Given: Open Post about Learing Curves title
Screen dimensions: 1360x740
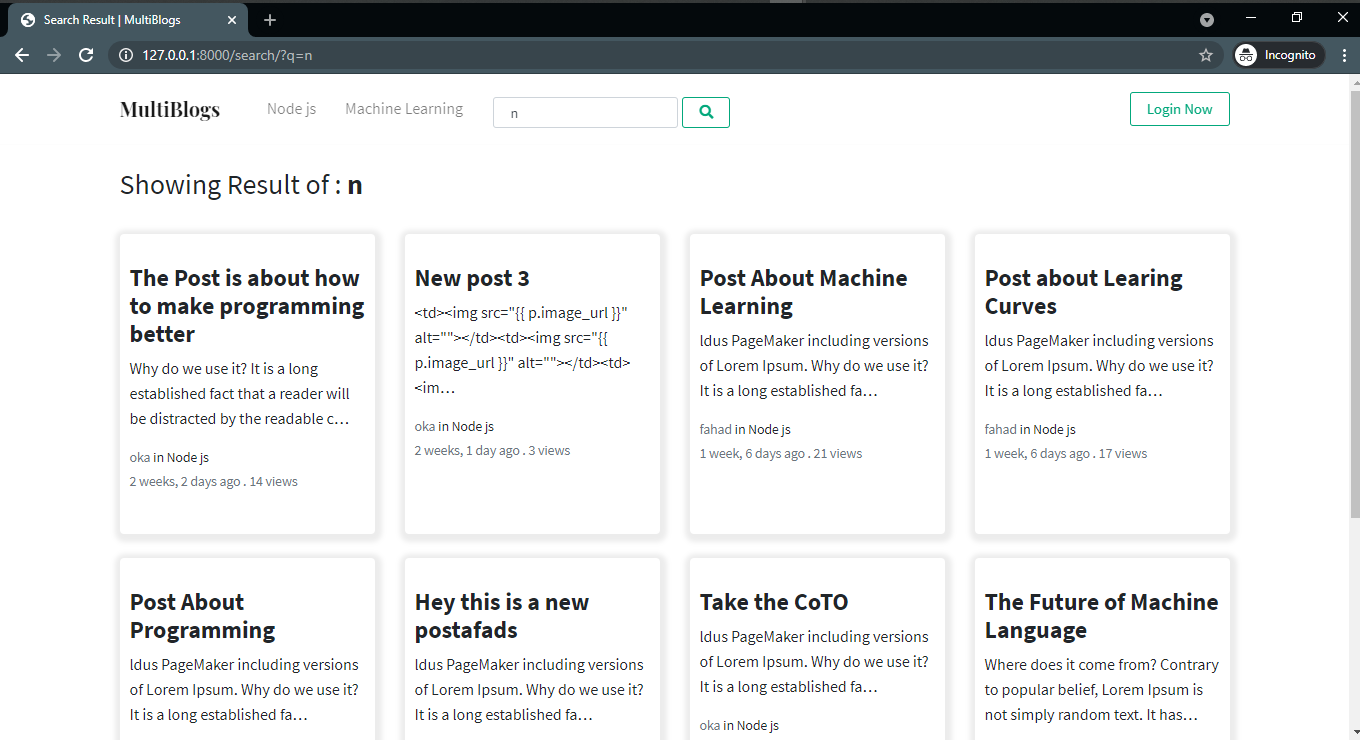Looking at the screenshot, I should [x=1083, y=292].
